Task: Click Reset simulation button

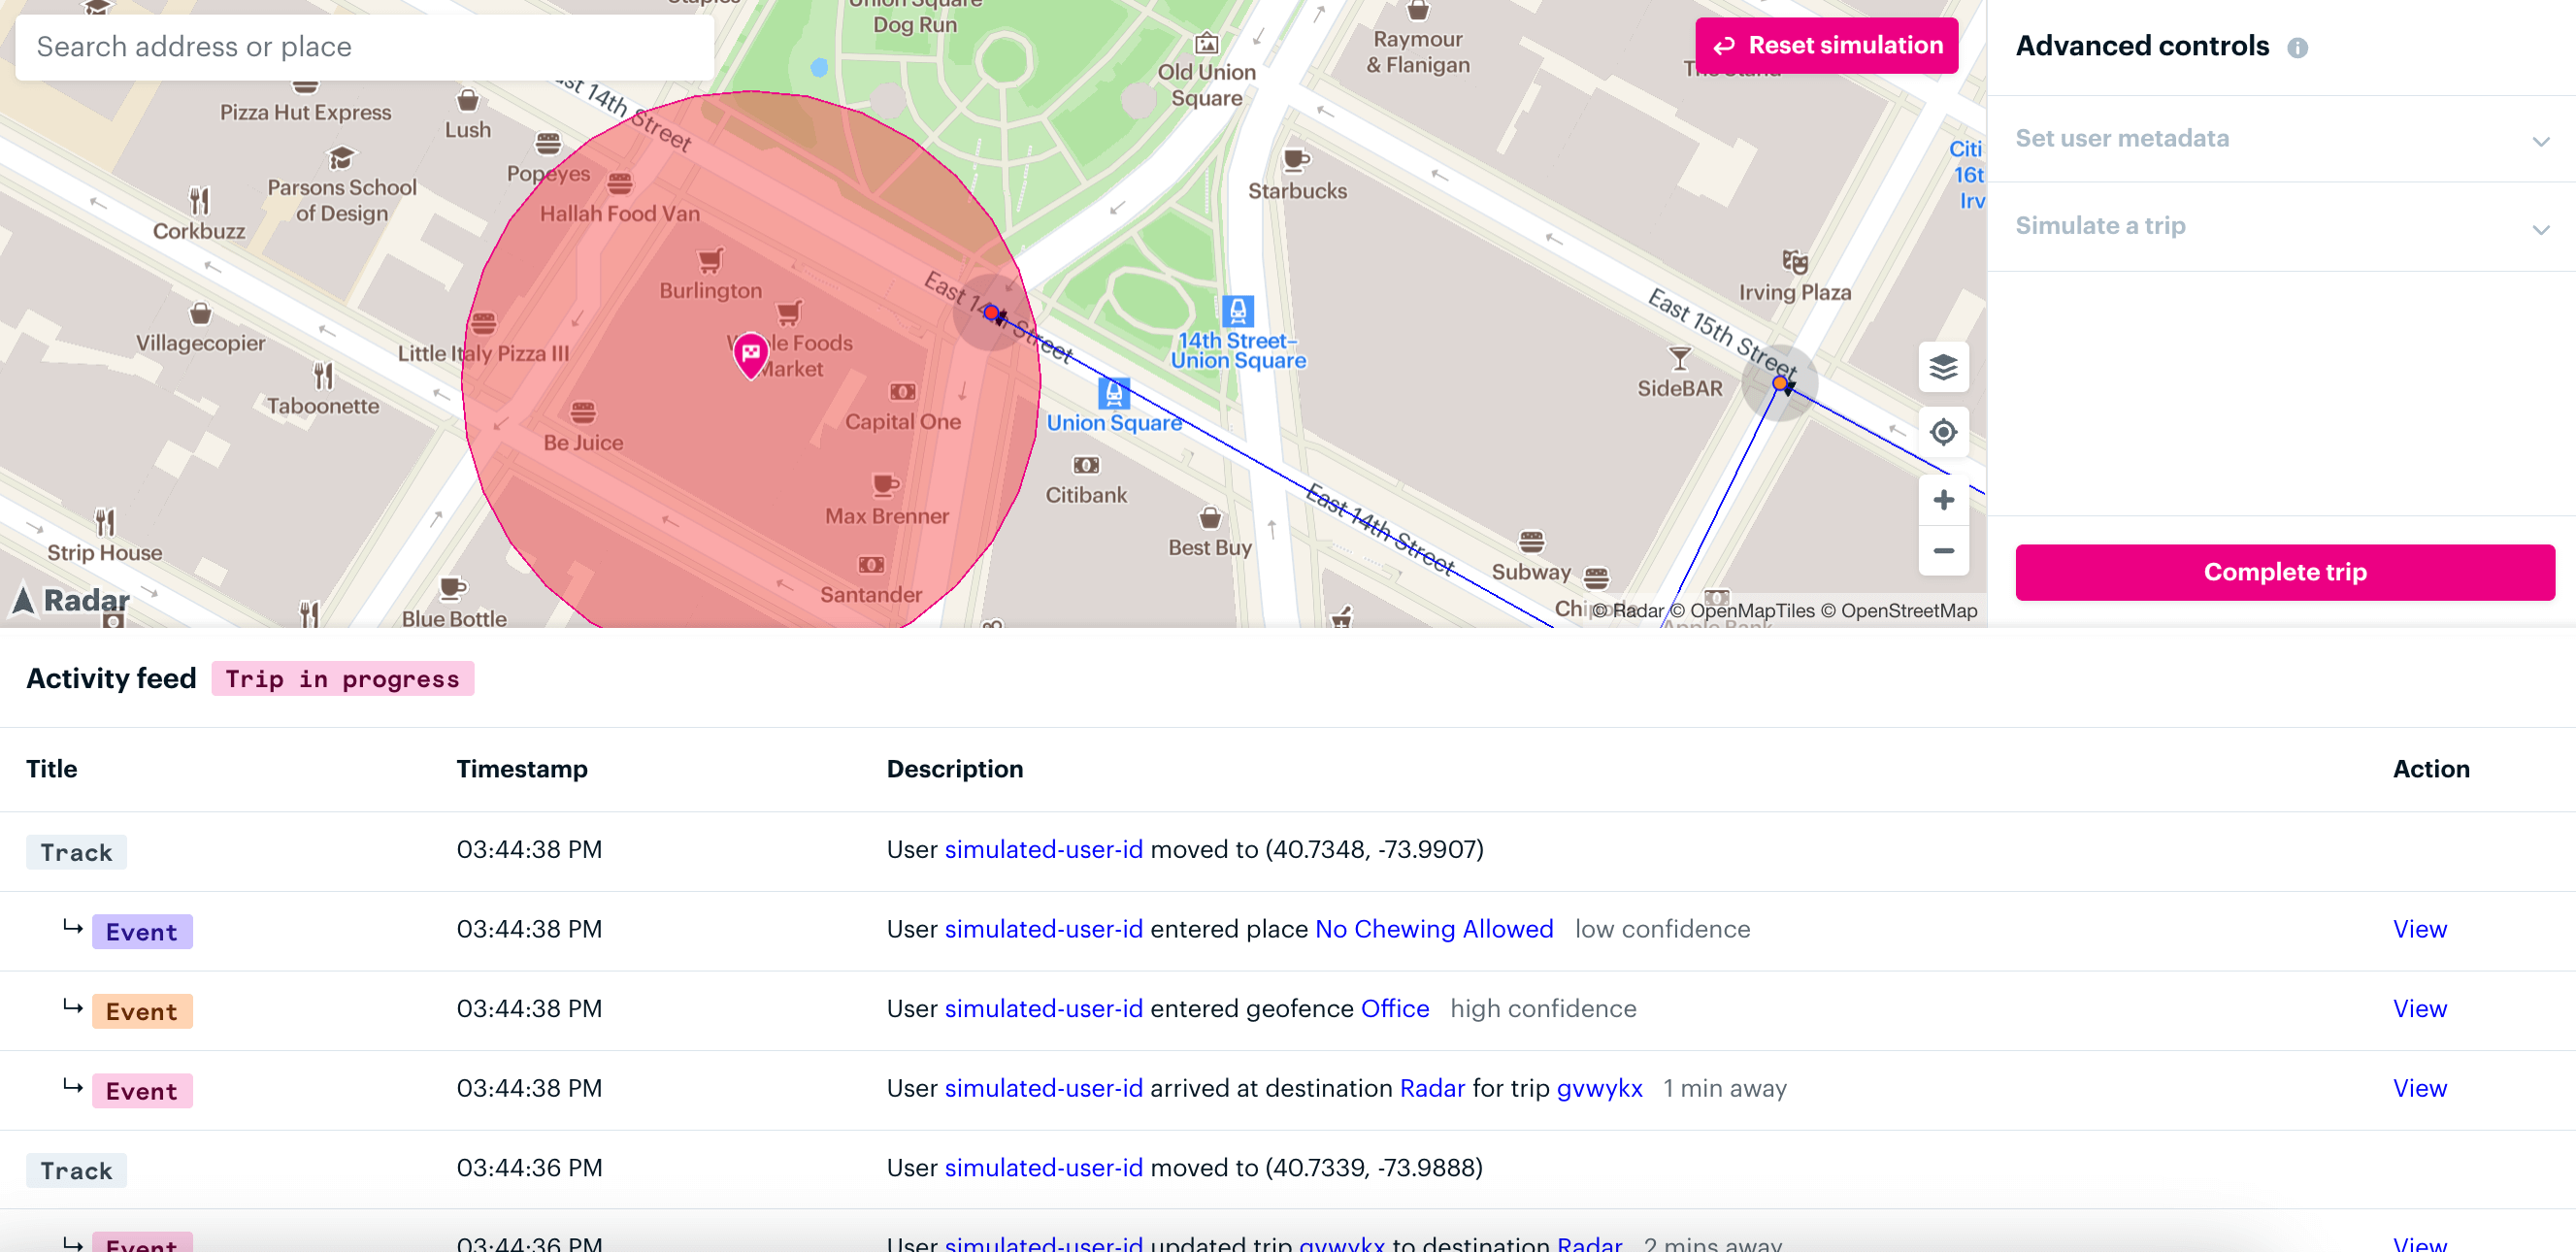Action: [1826, 45]
